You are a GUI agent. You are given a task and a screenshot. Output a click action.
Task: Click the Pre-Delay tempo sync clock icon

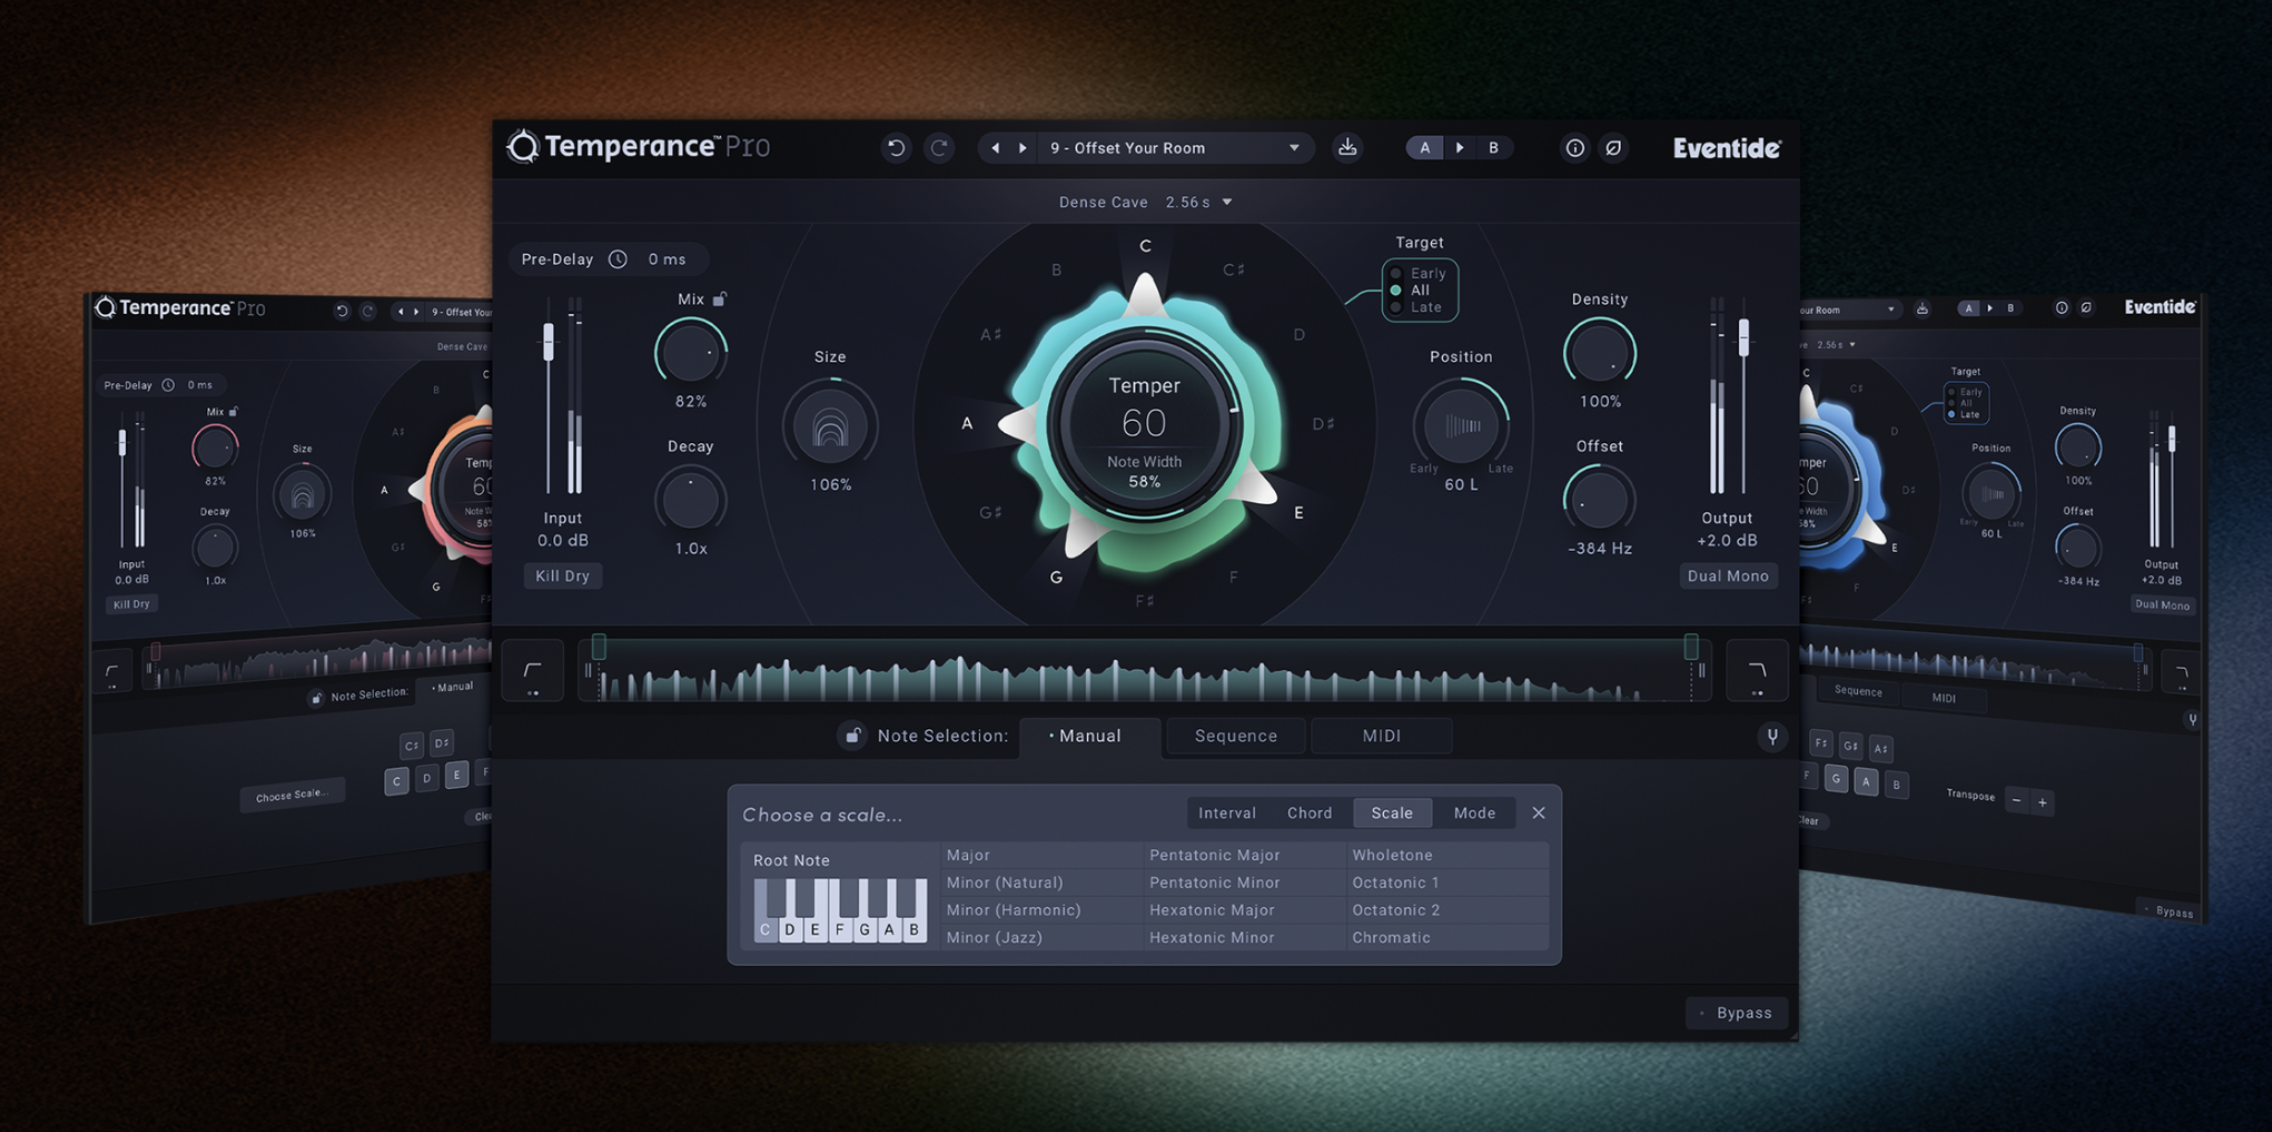point(618,259)
